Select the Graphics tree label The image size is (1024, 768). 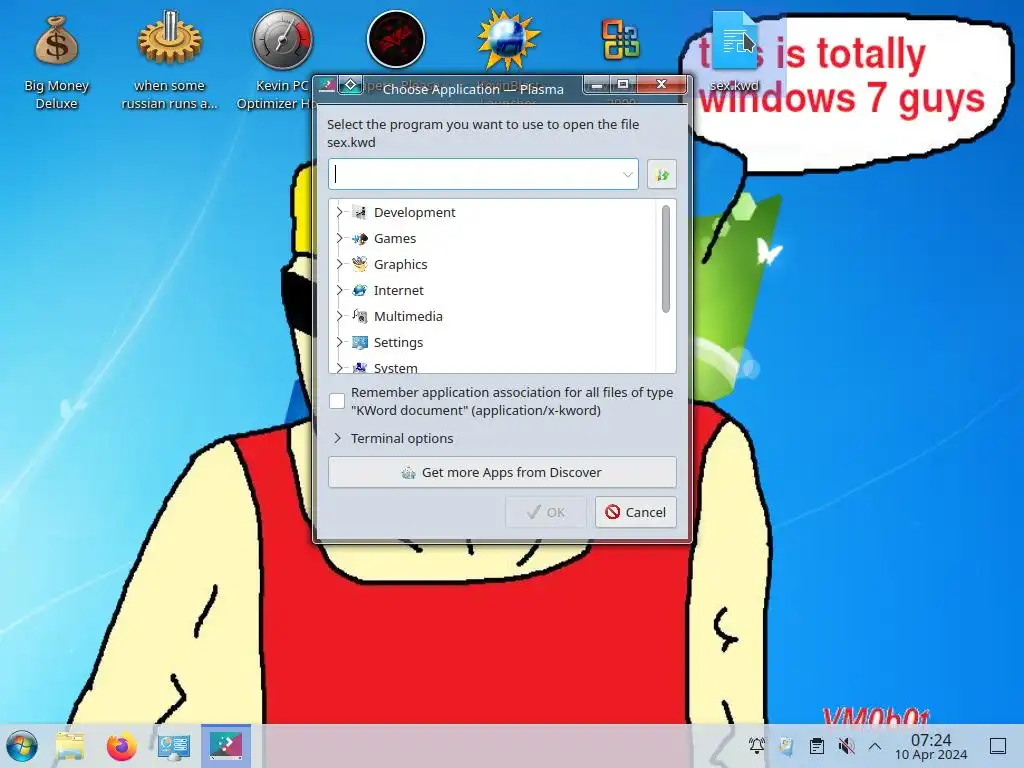tap(400, 264)
